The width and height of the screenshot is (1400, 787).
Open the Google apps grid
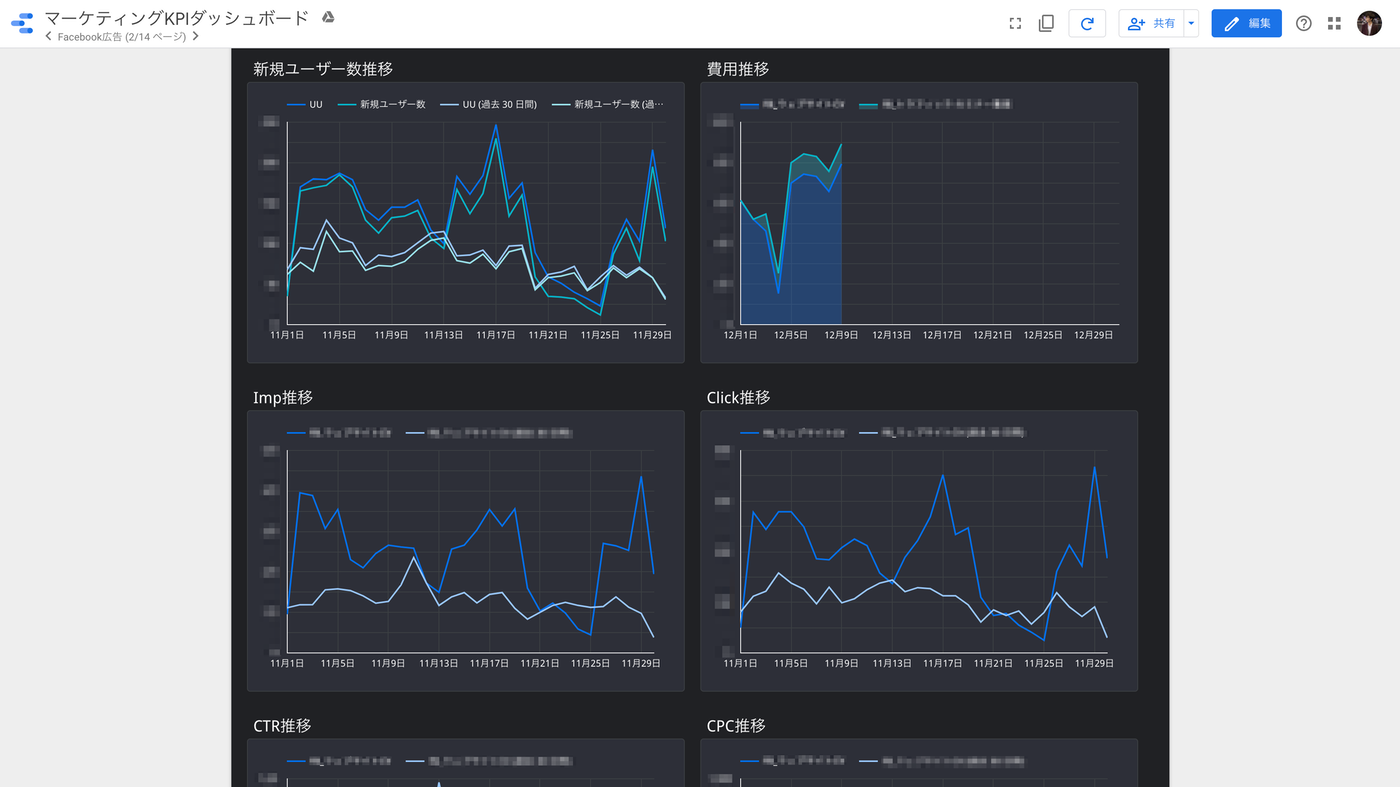(1334, 23)
